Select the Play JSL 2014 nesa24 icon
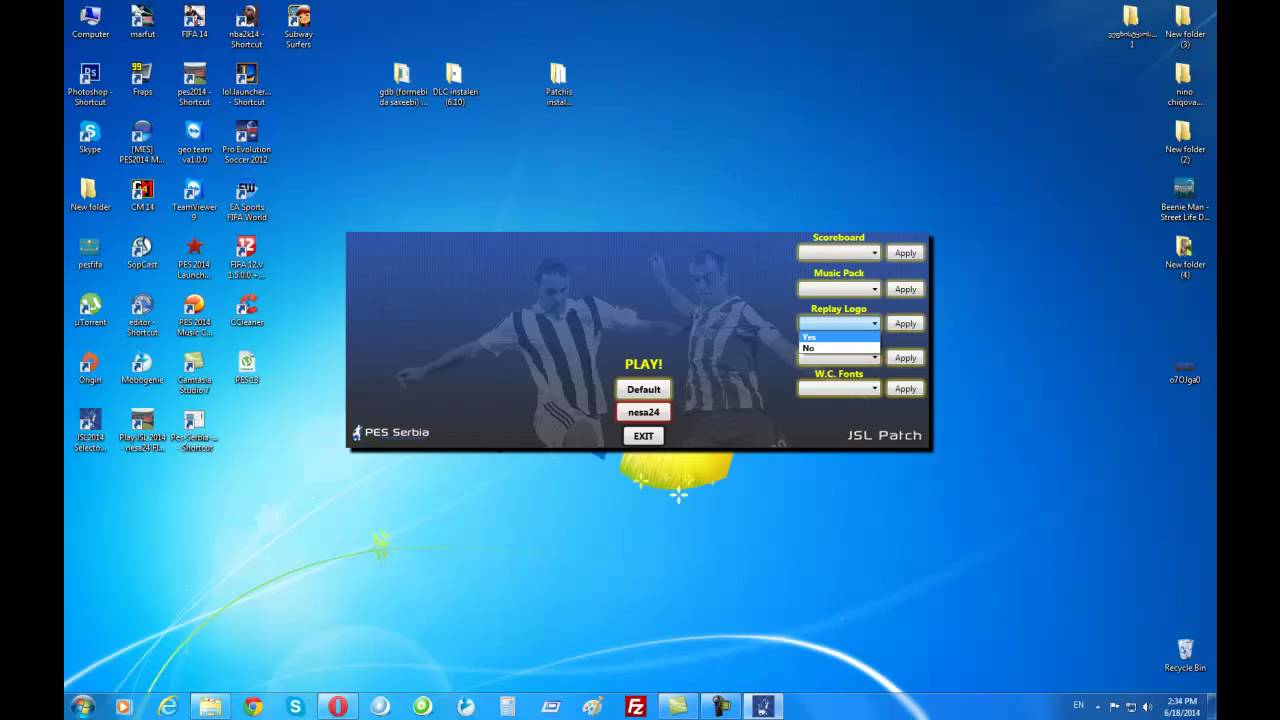 coord(142,431)
